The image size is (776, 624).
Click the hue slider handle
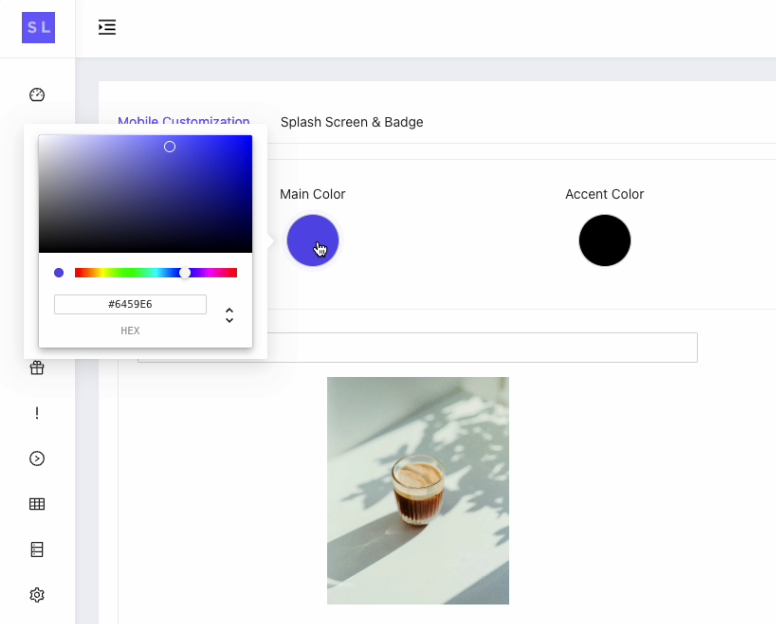[185, 273]
